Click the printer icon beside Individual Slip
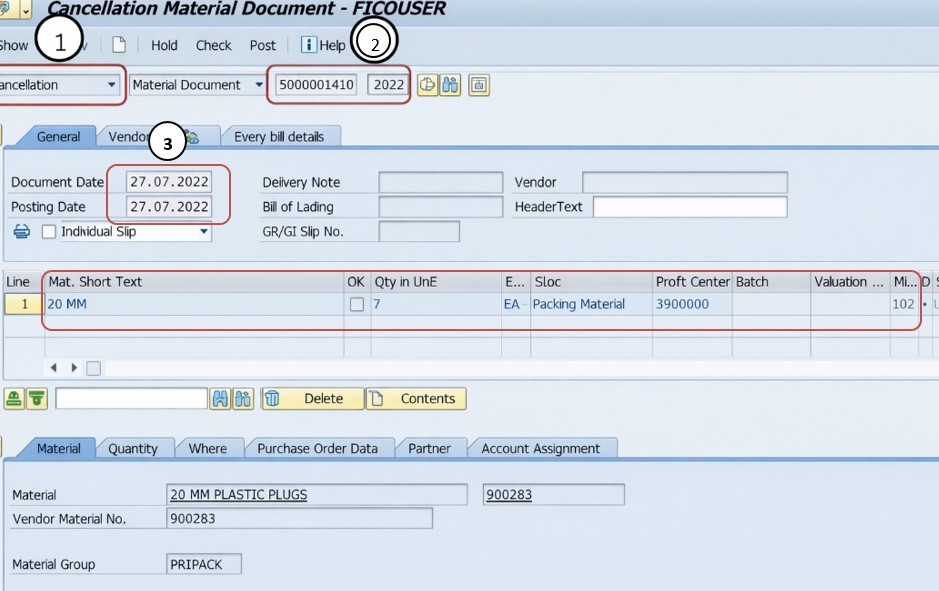This screenshot has width=939, height=591. [21, 231]
